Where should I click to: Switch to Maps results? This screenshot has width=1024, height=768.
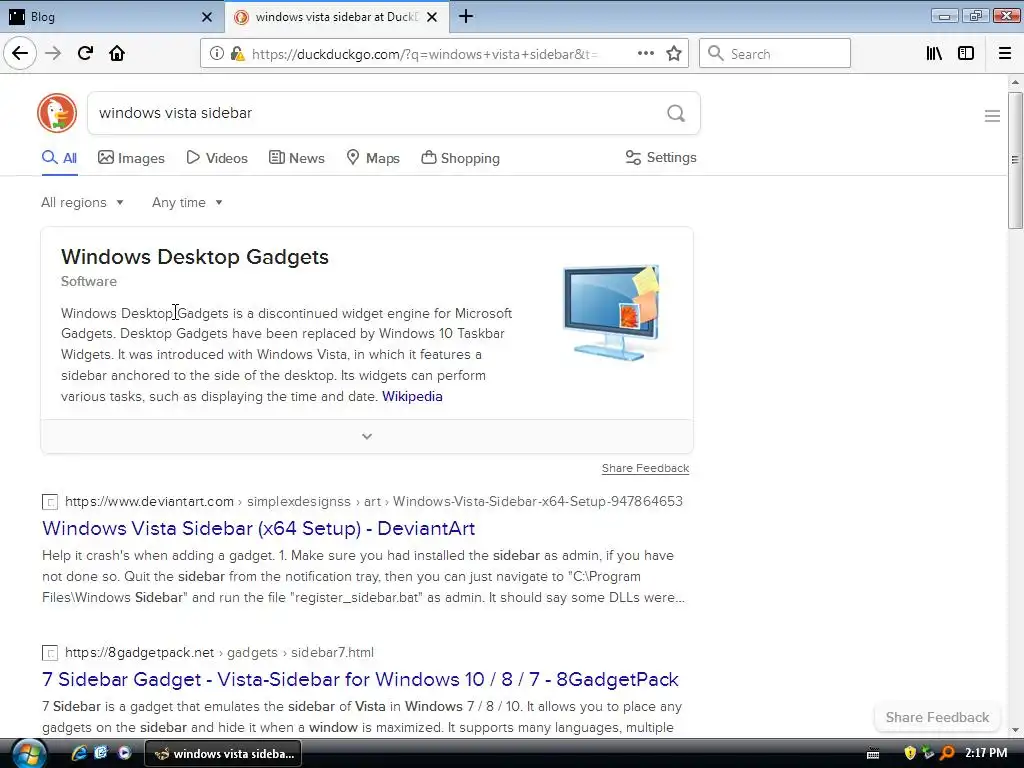coord(373,158)
